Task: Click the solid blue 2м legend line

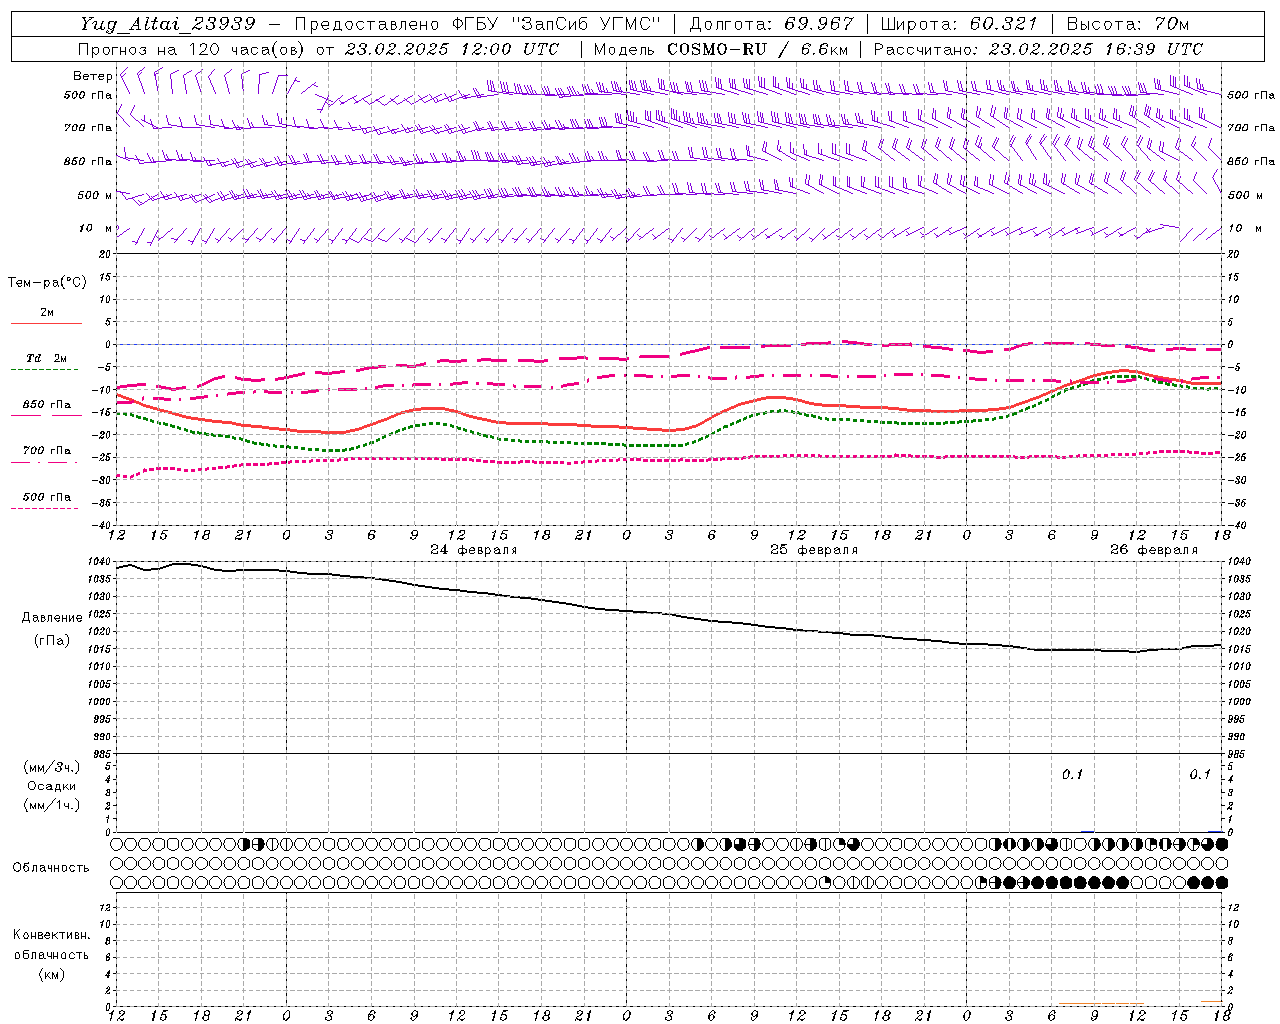Action: tap(46, 323)
